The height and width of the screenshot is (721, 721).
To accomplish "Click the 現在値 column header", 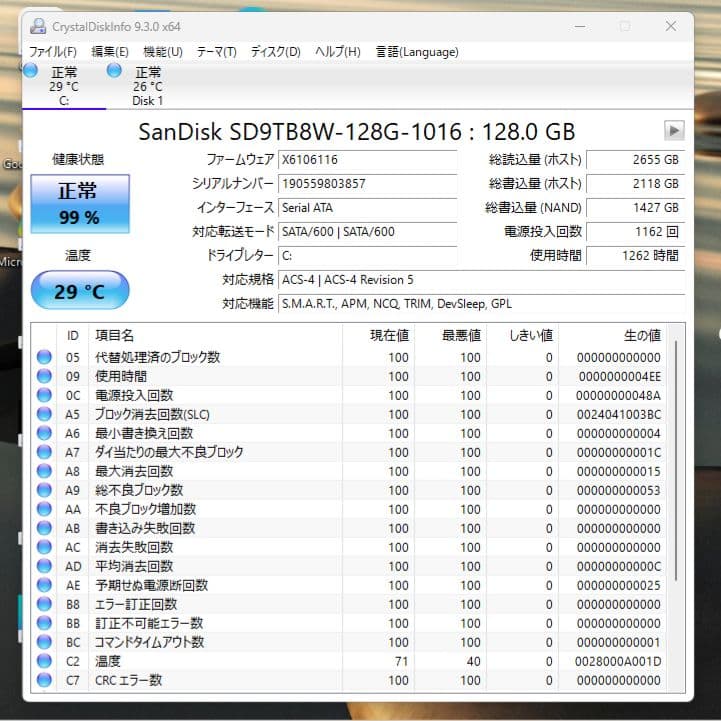I will click(378, 336).
